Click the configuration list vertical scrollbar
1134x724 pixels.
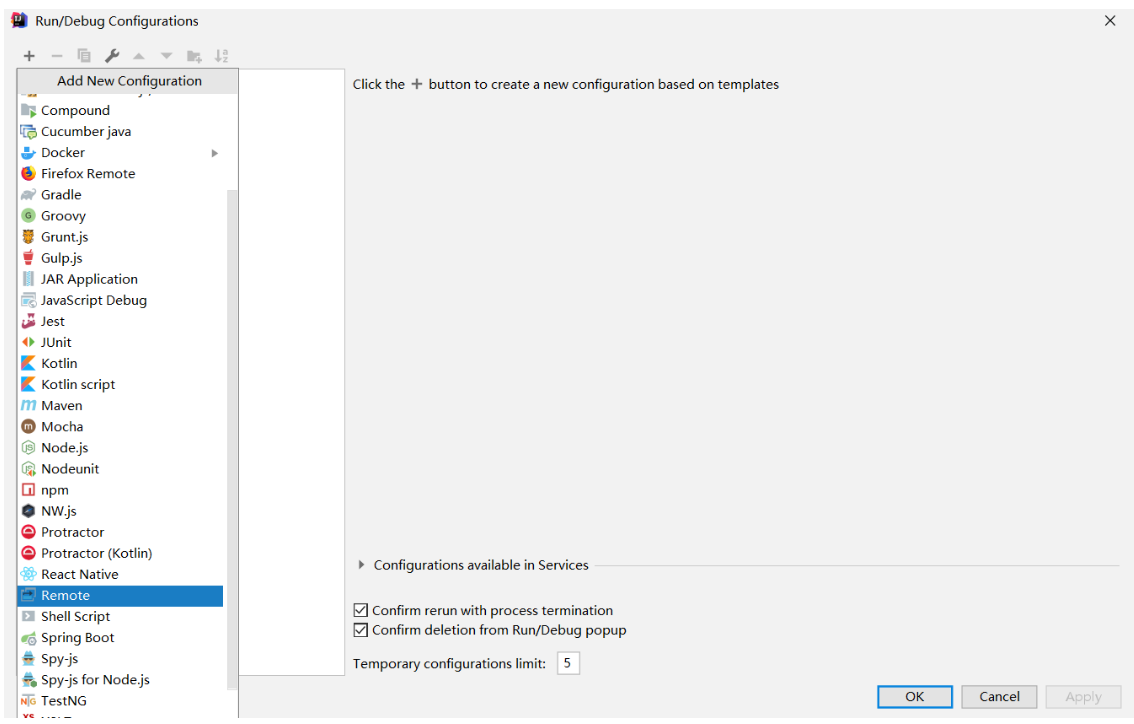click(x=232, y=439)
